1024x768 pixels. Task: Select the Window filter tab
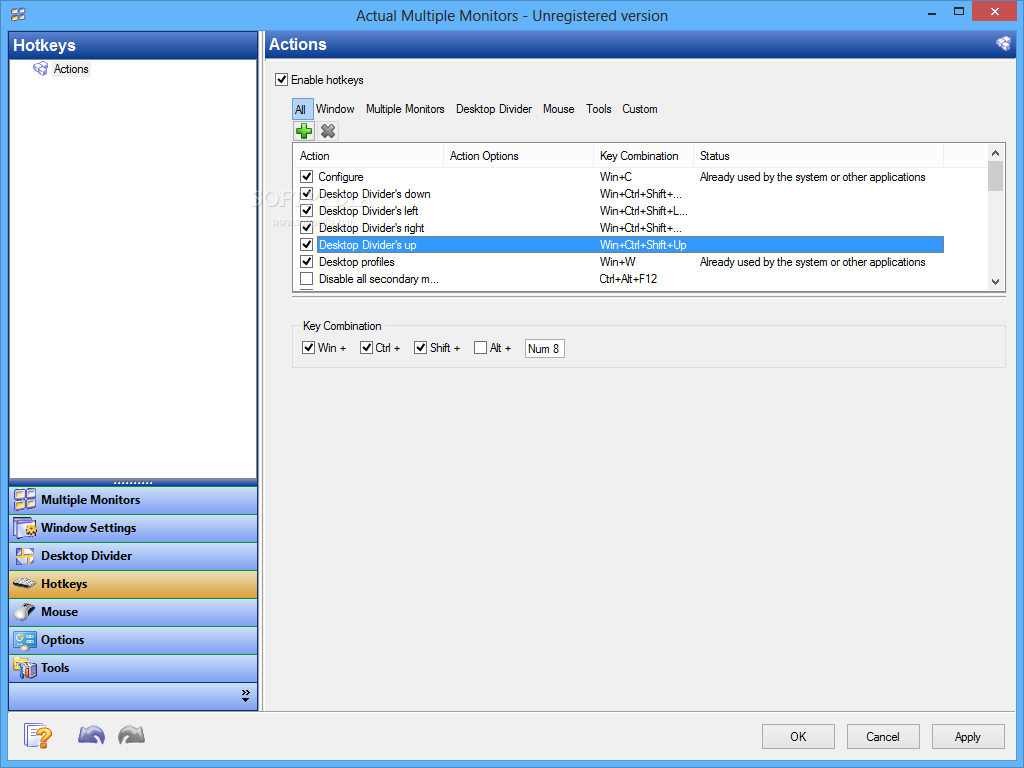pyautogui.click(x=335, y=109)
